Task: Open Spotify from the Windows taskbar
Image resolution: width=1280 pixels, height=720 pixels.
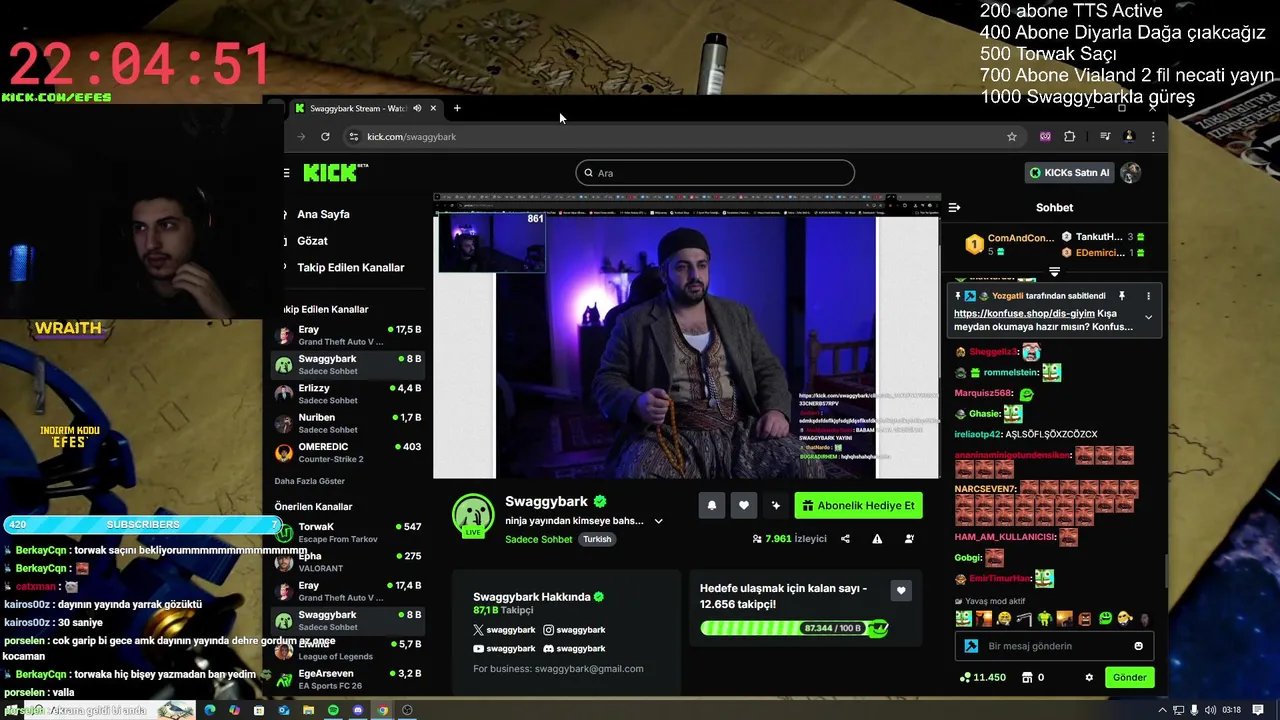Action: (333, 710)
